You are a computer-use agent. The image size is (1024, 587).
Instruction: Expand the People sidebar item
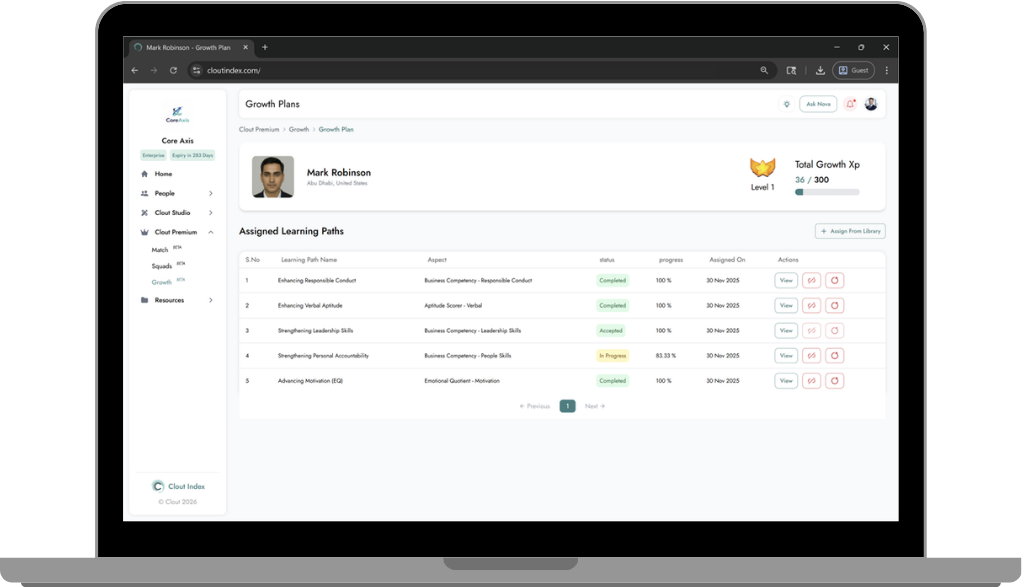(x=211, y=193)
